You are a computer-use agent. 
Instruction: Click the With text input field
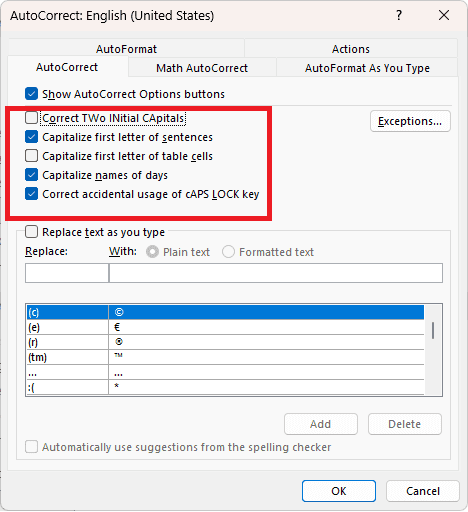click(x=276, y=273)
